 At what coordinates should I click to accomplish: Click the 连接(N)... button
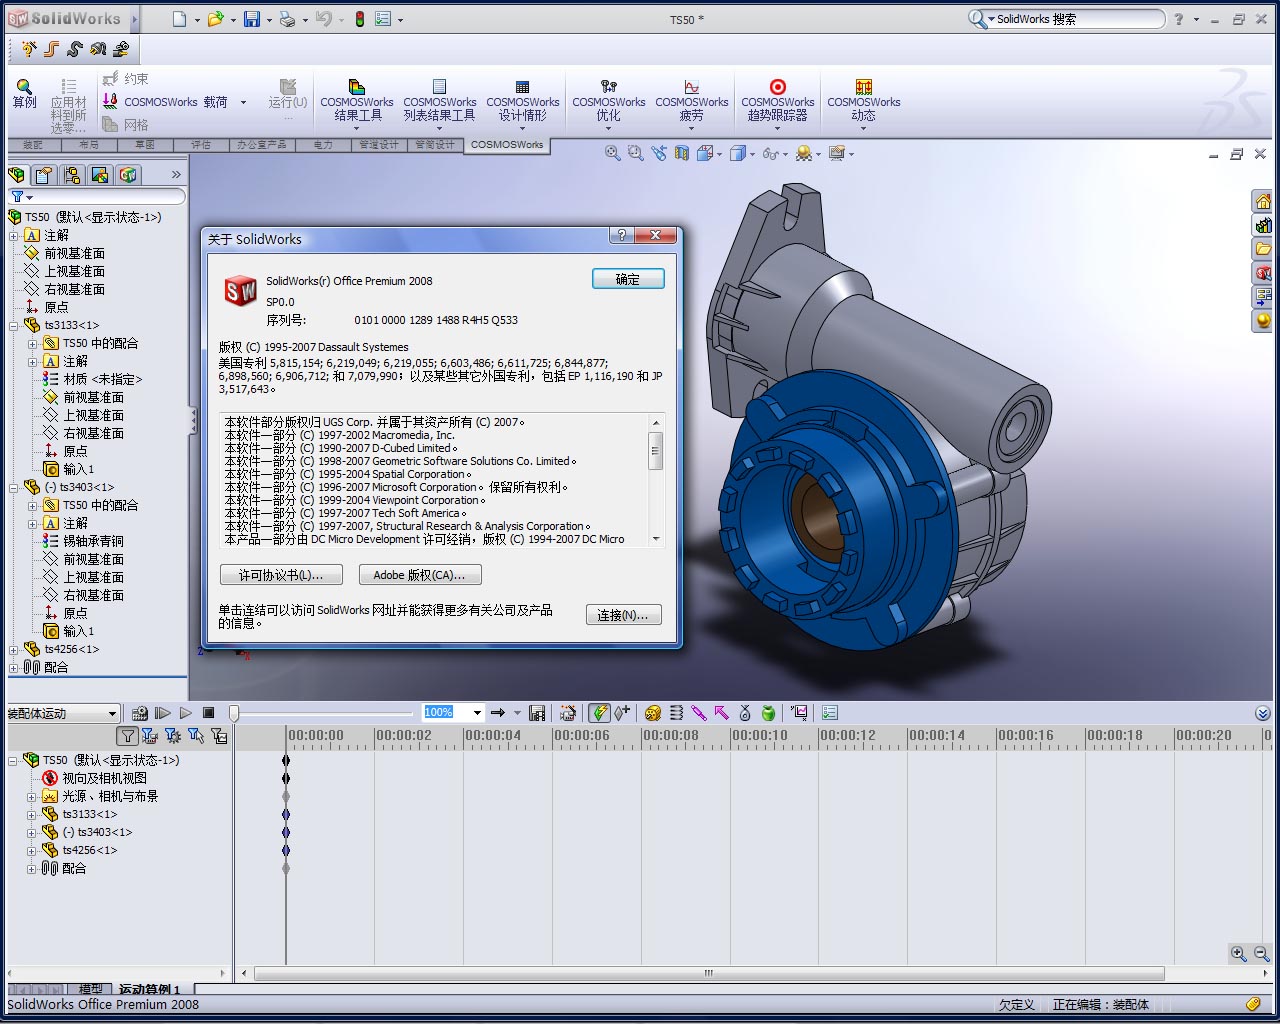[623, 615]
